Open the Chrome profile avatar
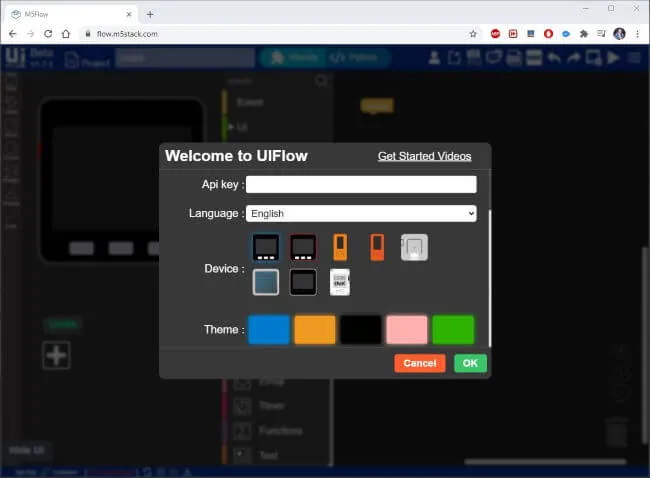Screen dimensions: 650x478 [619, 34]
